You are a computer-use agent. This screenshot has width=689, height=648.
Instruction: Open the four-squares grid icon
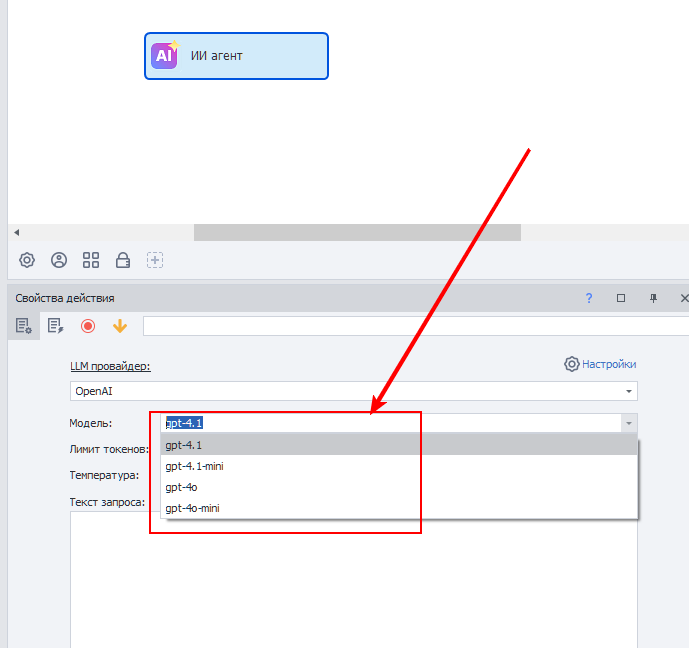point(91,260)
